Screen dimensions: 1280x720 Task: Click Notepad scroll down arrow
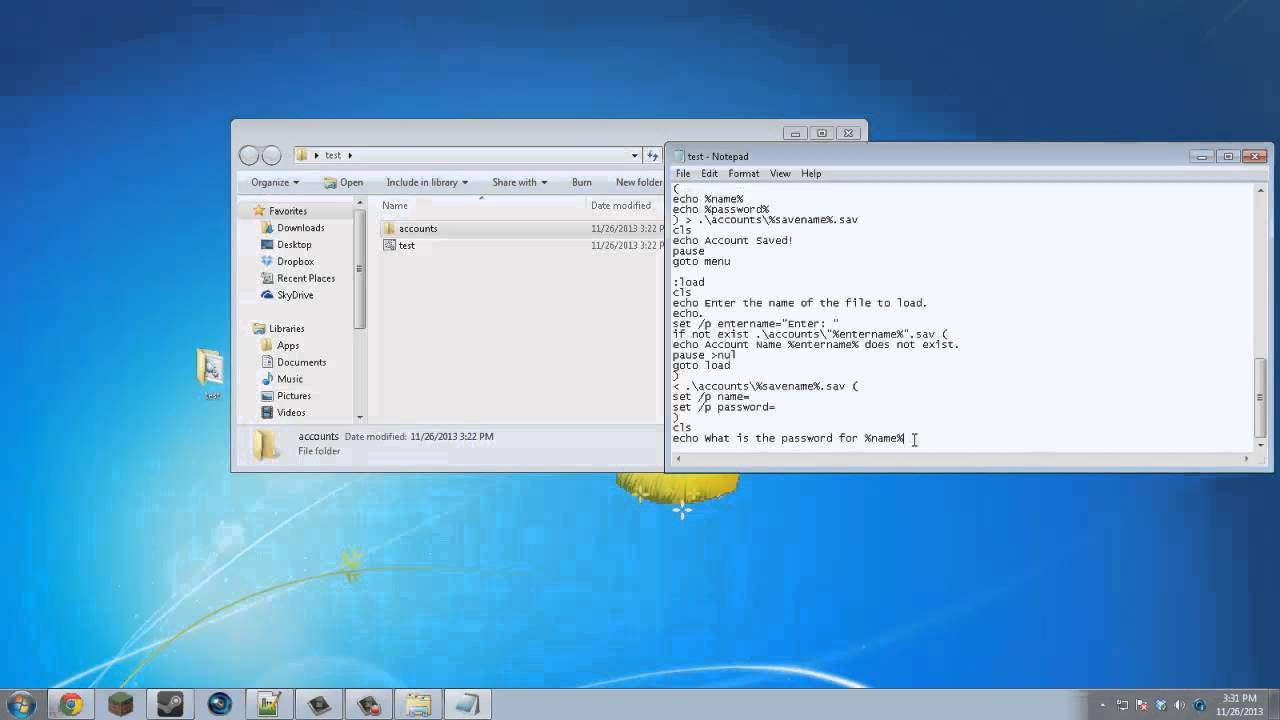(x=1261, y=445)
